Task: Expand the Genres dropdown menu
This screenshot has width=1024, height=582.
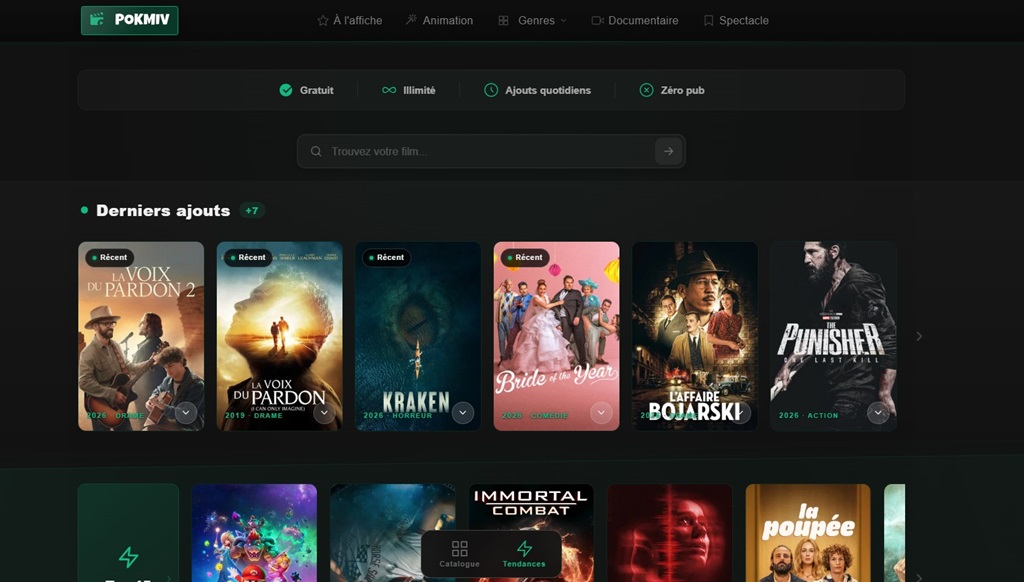Action: (x=532, y=20)
